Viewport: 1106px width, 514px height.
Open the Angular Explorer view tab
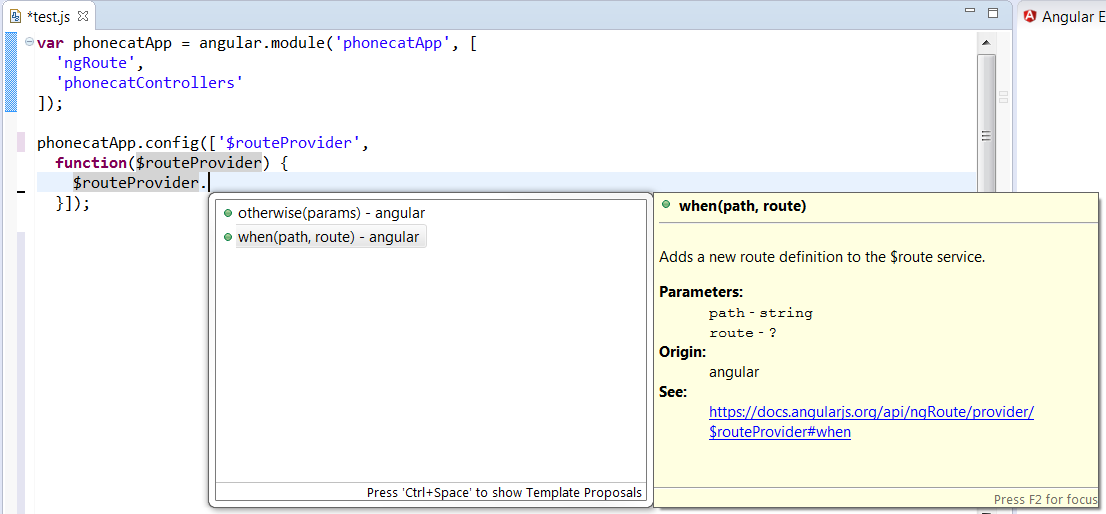1066,17
